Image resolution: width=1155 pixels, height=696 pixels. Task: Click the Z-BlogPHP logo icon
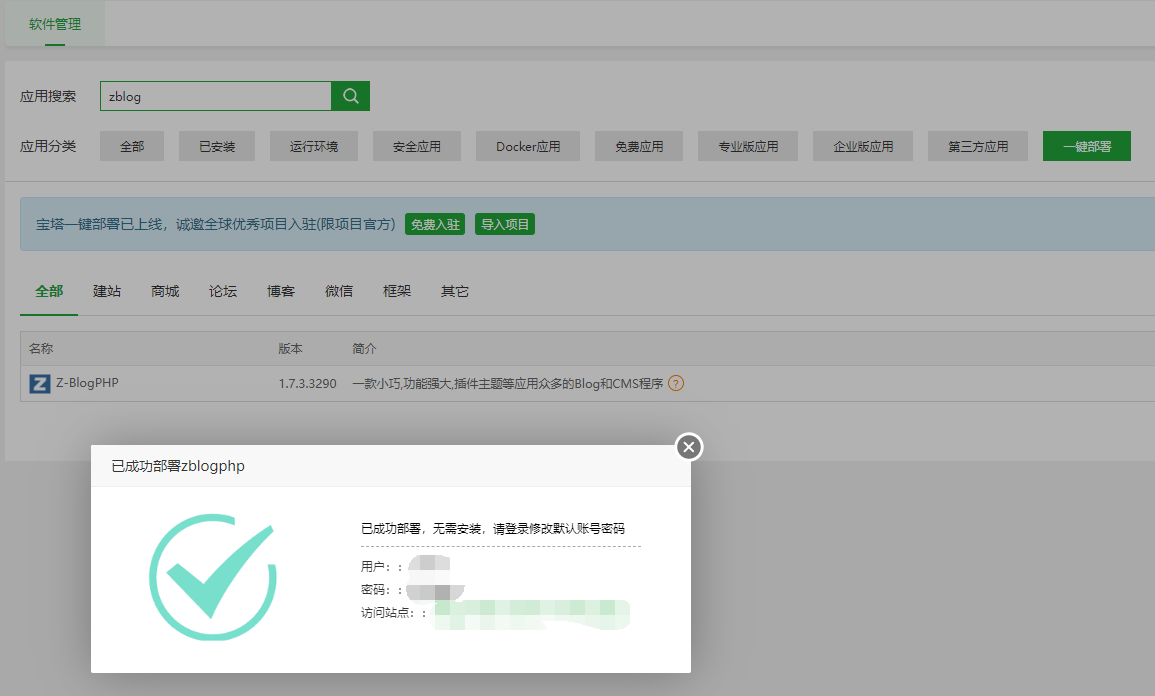point(40,384)
